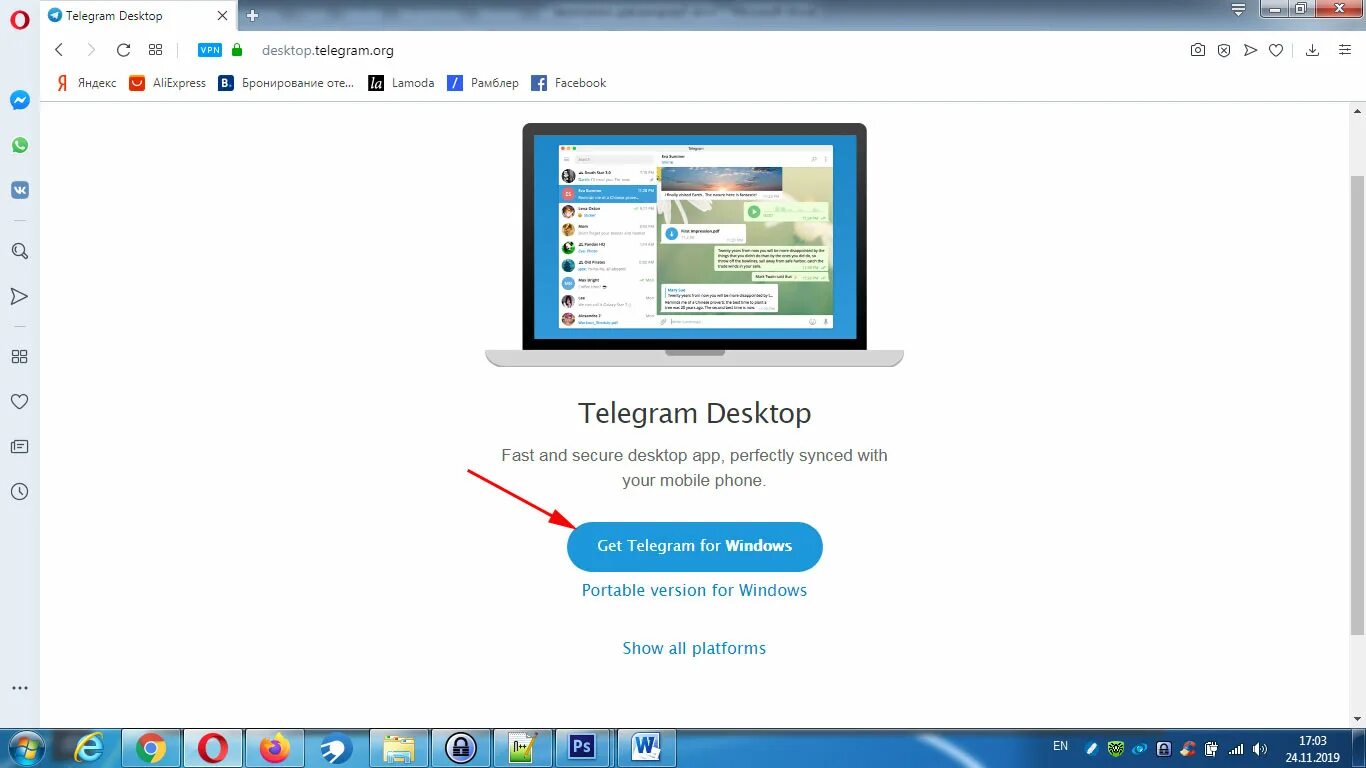Open the Яндекс bookmark
Screen dimensions: 1366x768
85,83
